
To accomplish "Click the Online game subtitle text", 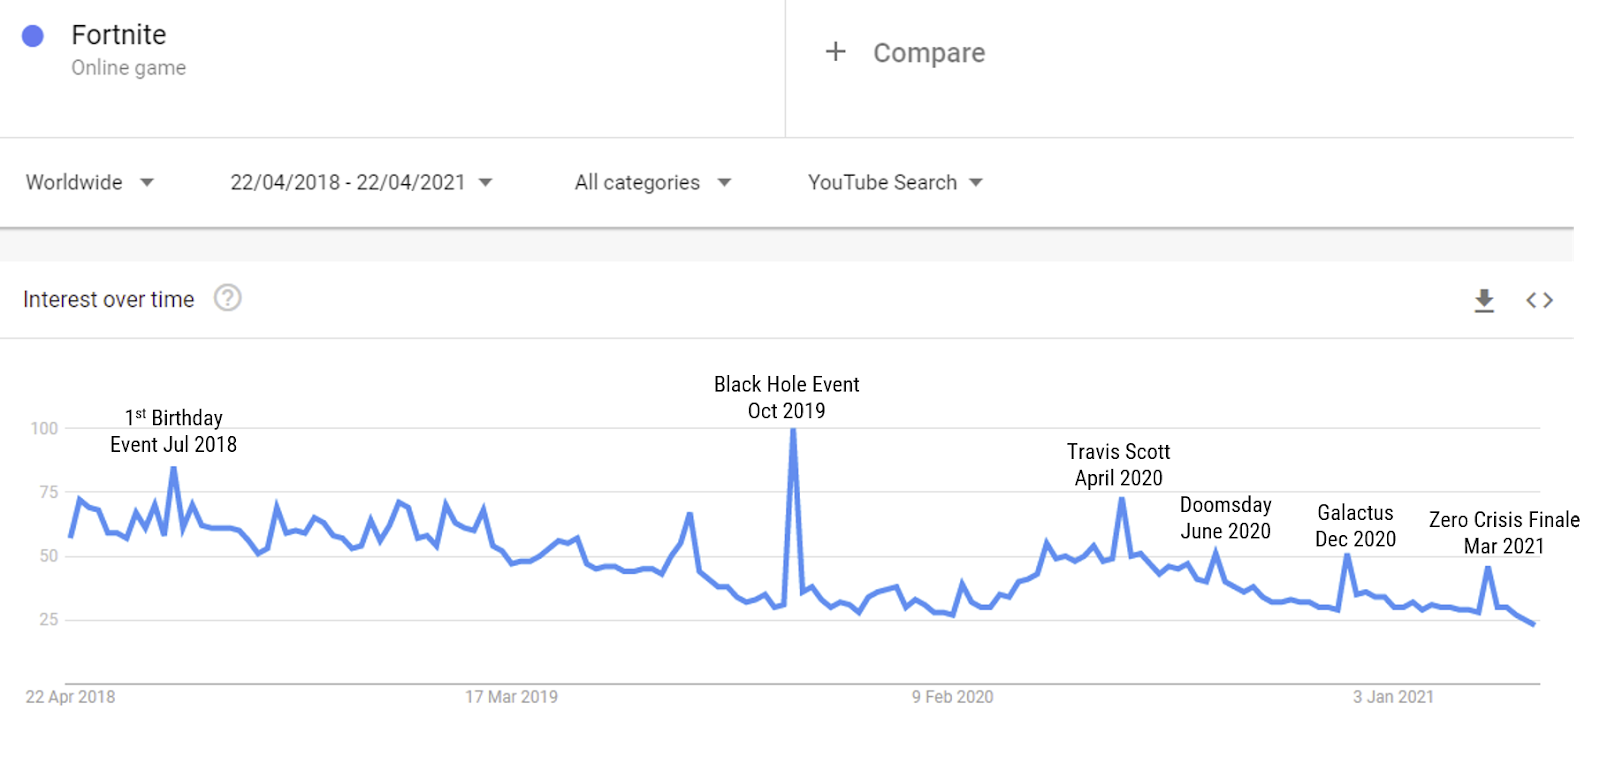I will pos(128,68).
